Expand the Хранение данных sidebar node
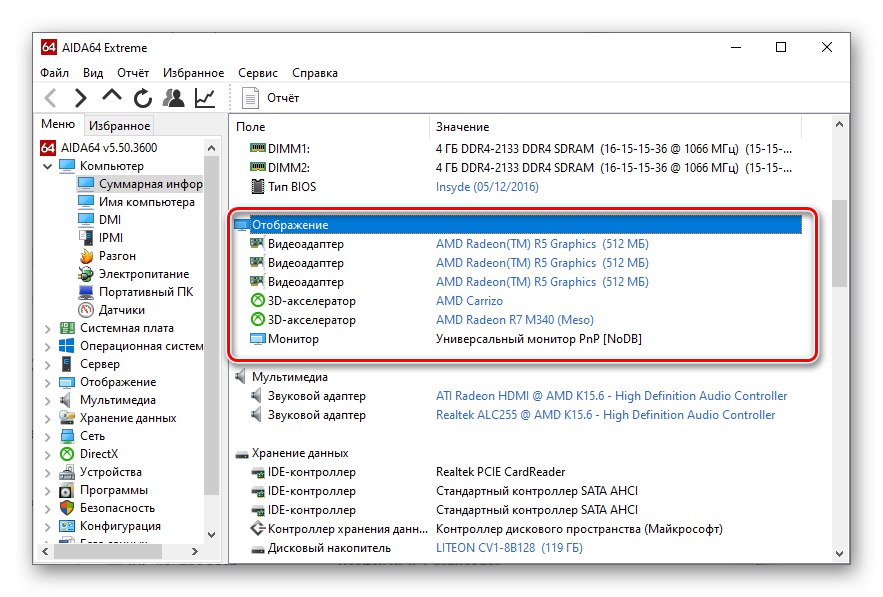883x597 pixels. [x=48, y=418]
